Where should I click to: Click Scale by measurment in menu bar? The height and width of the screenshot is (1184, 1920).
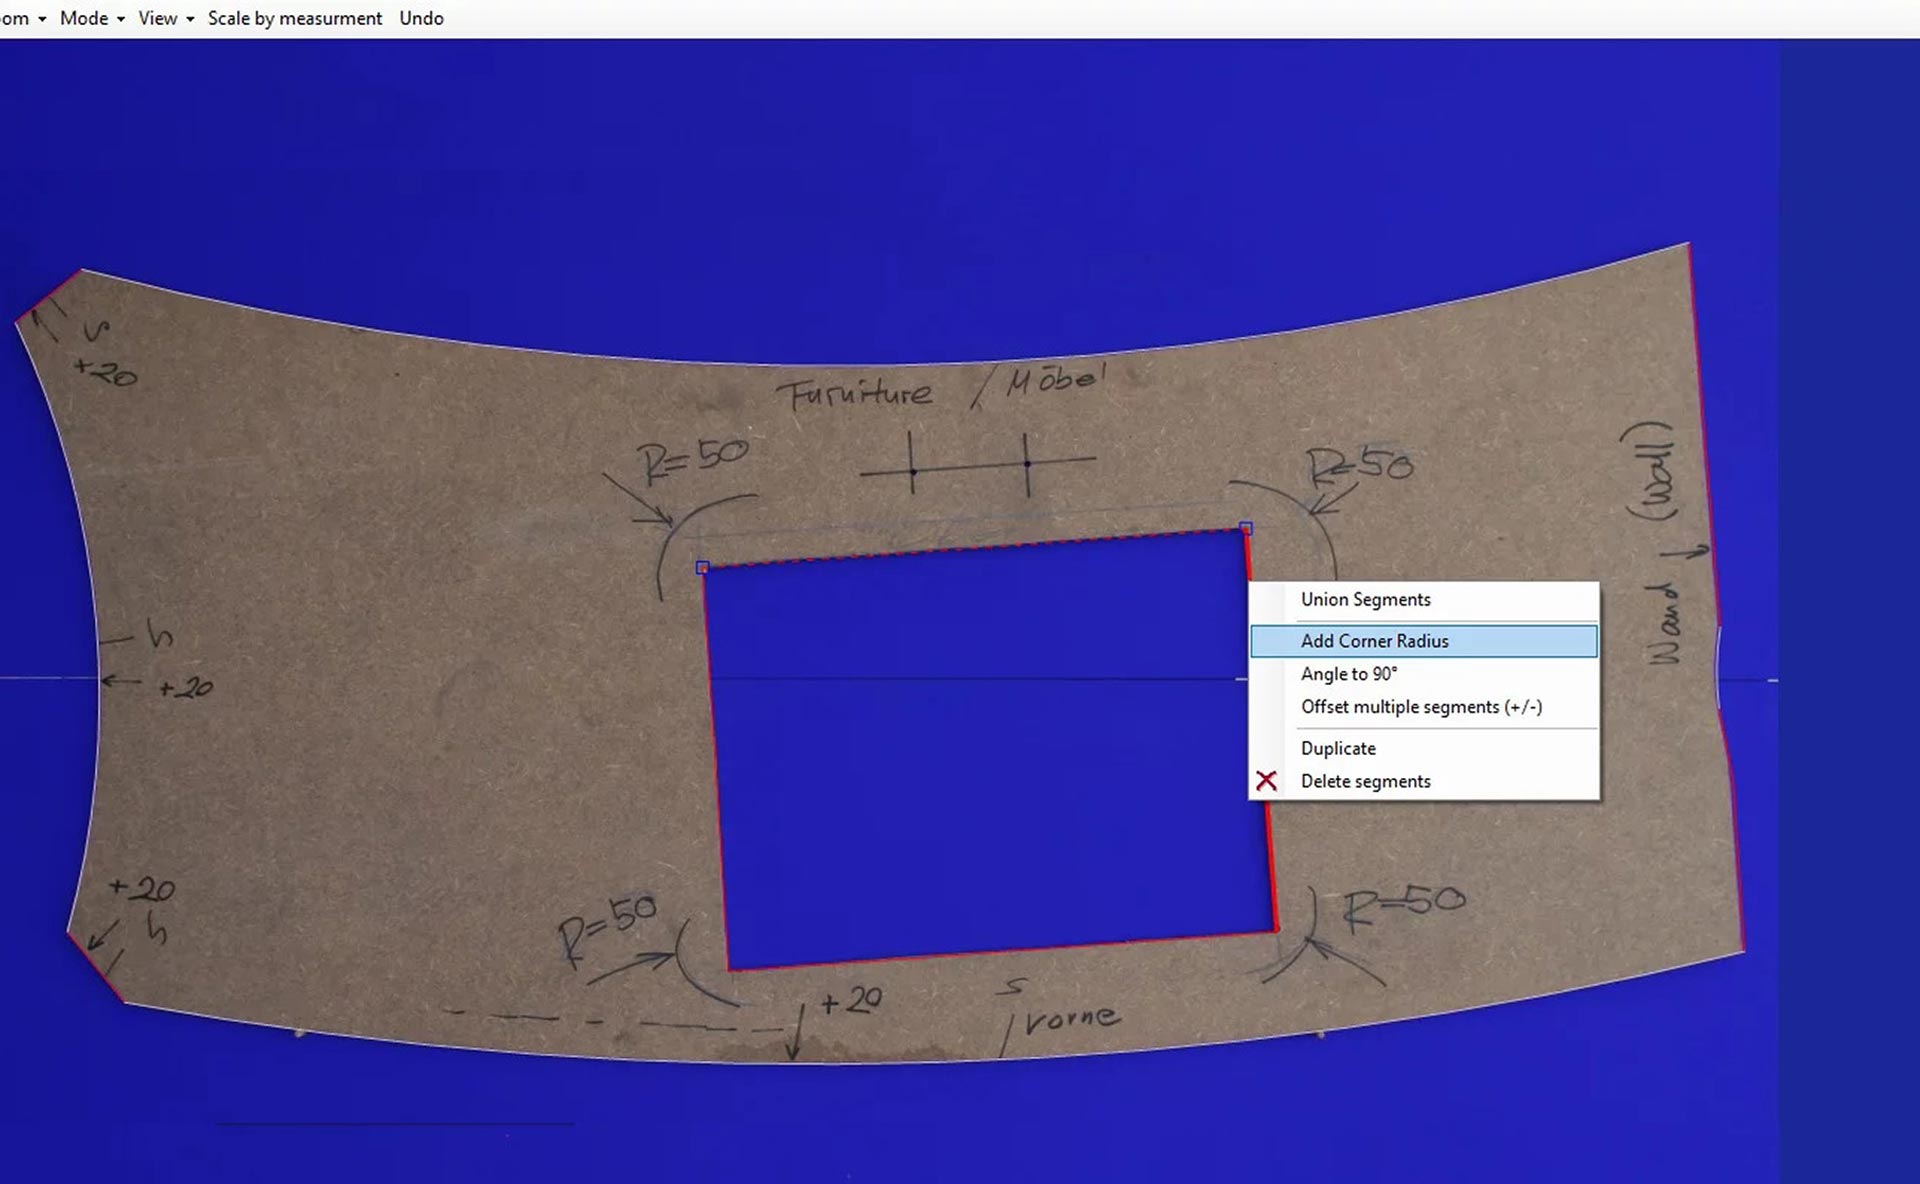(x=294, y=18)
